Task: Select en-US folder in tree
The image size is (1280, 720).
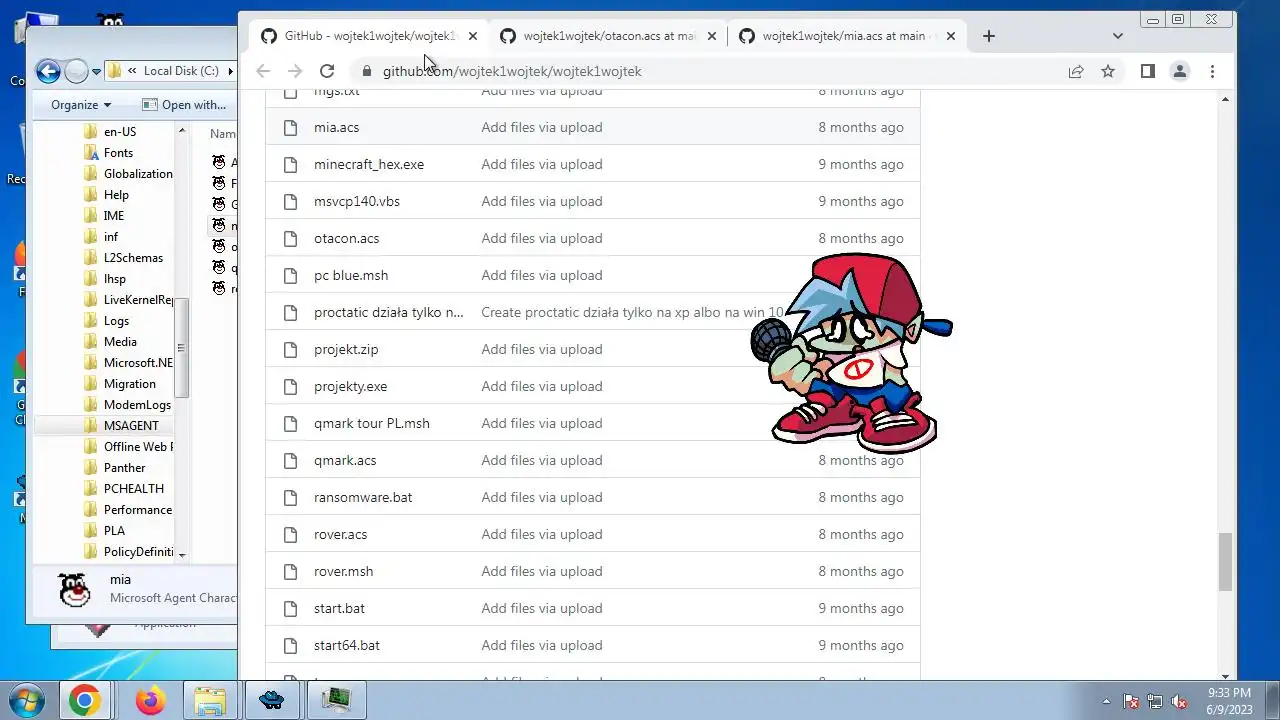Action: 120,131
